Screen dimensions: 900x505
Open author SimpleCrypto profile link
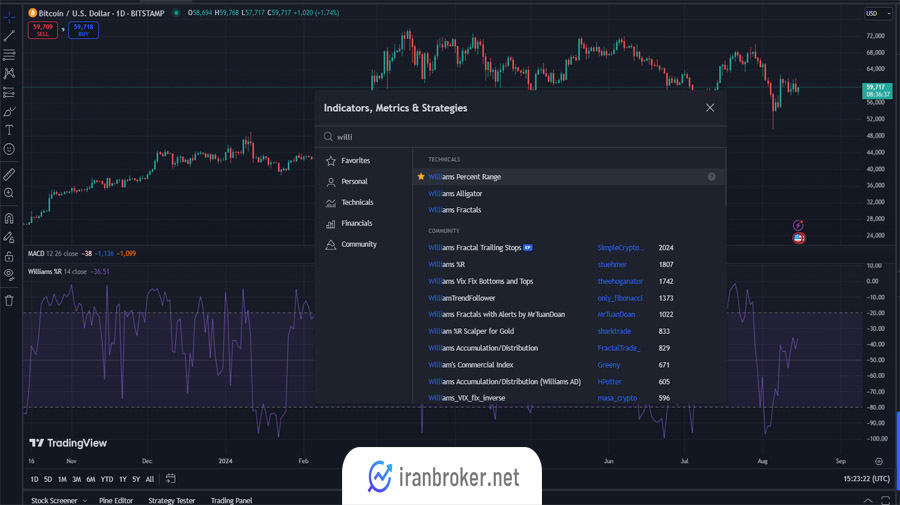point(620,248)
